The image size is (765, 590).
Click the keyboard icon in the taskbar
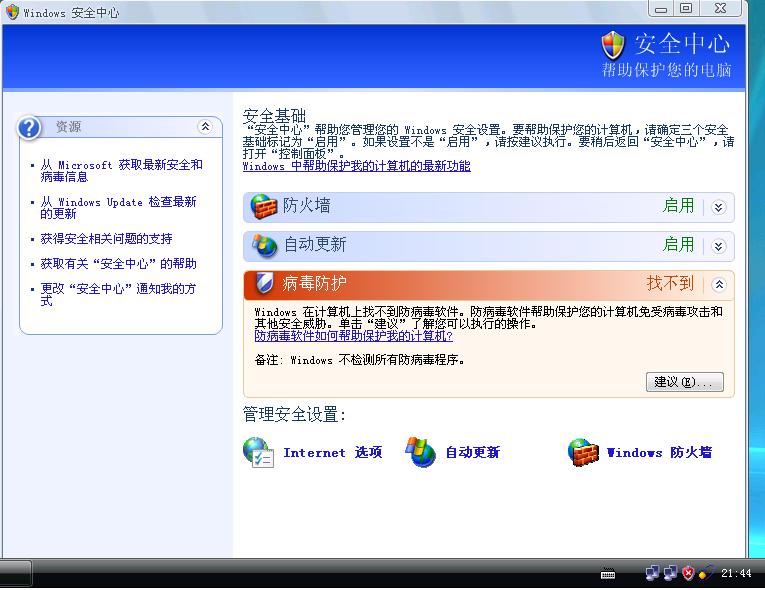click(608, 573)
